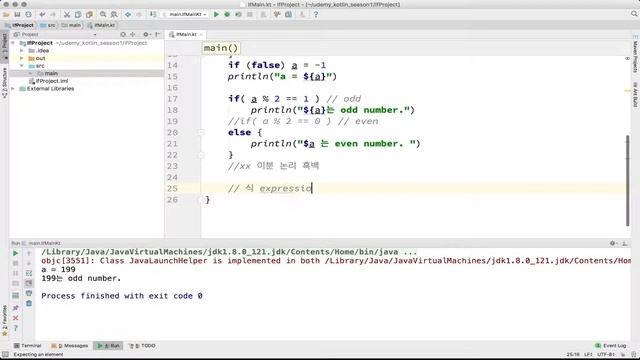
Task: Click the Paste icon in toolbar
Action: click(89, 14)
